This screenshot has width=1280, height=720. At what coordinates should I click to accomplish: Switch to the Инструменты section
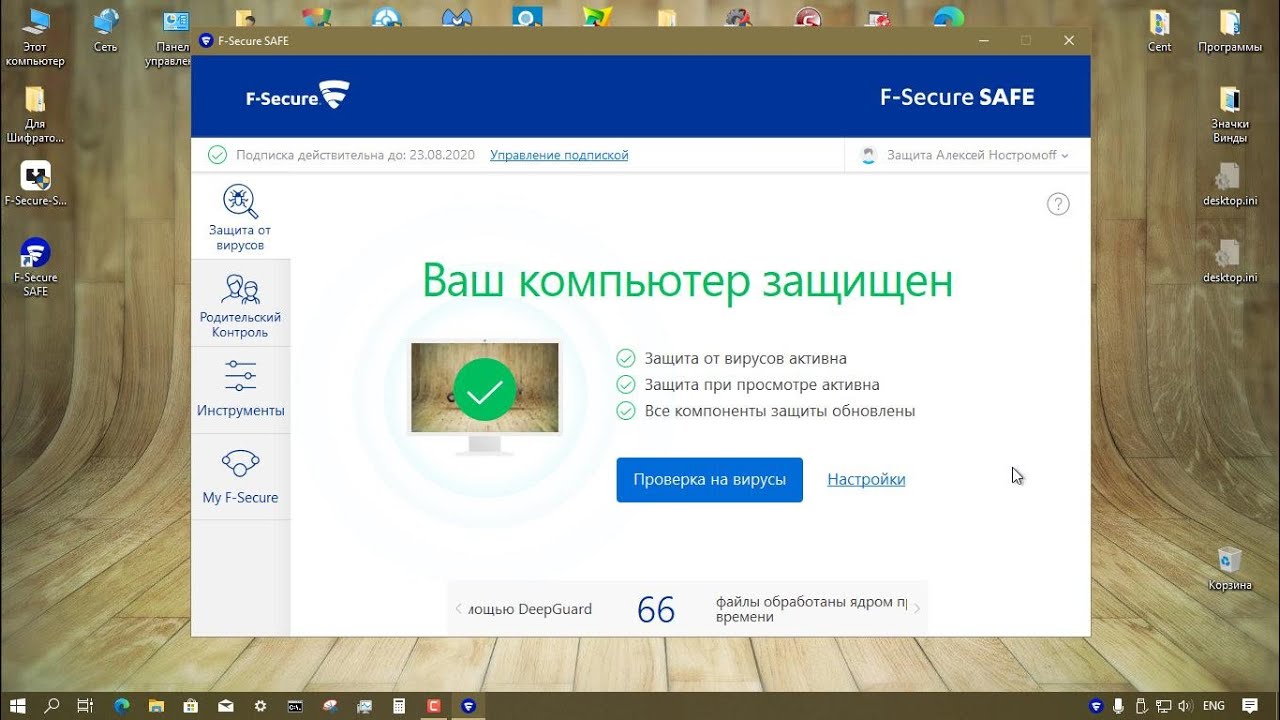click(240, 390)
